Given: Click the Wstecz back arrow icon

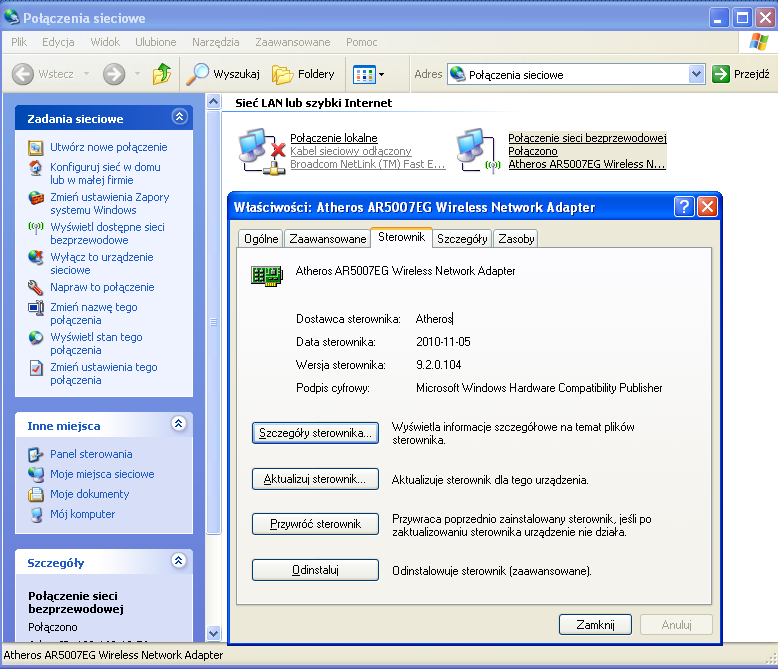Looking at the screenshot, I should click(23, 74).
